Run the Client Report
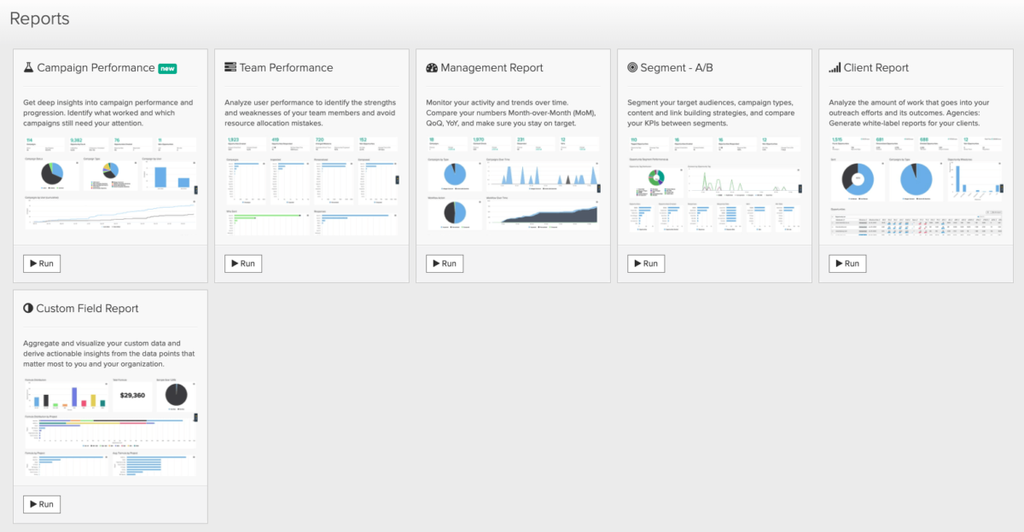1024x532 pixels. [848, 264]
